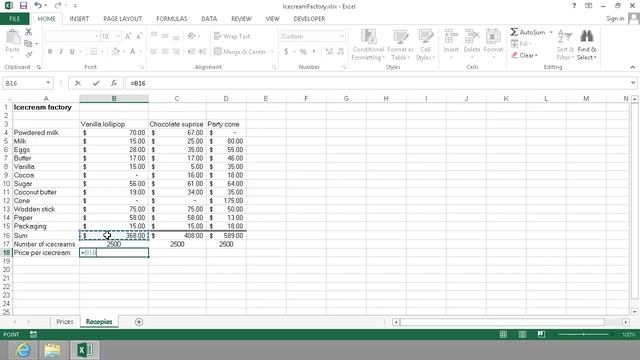Expand the Custom number format dropdown
This screenshot has width=640, height=360.
(x=342, y=36)
